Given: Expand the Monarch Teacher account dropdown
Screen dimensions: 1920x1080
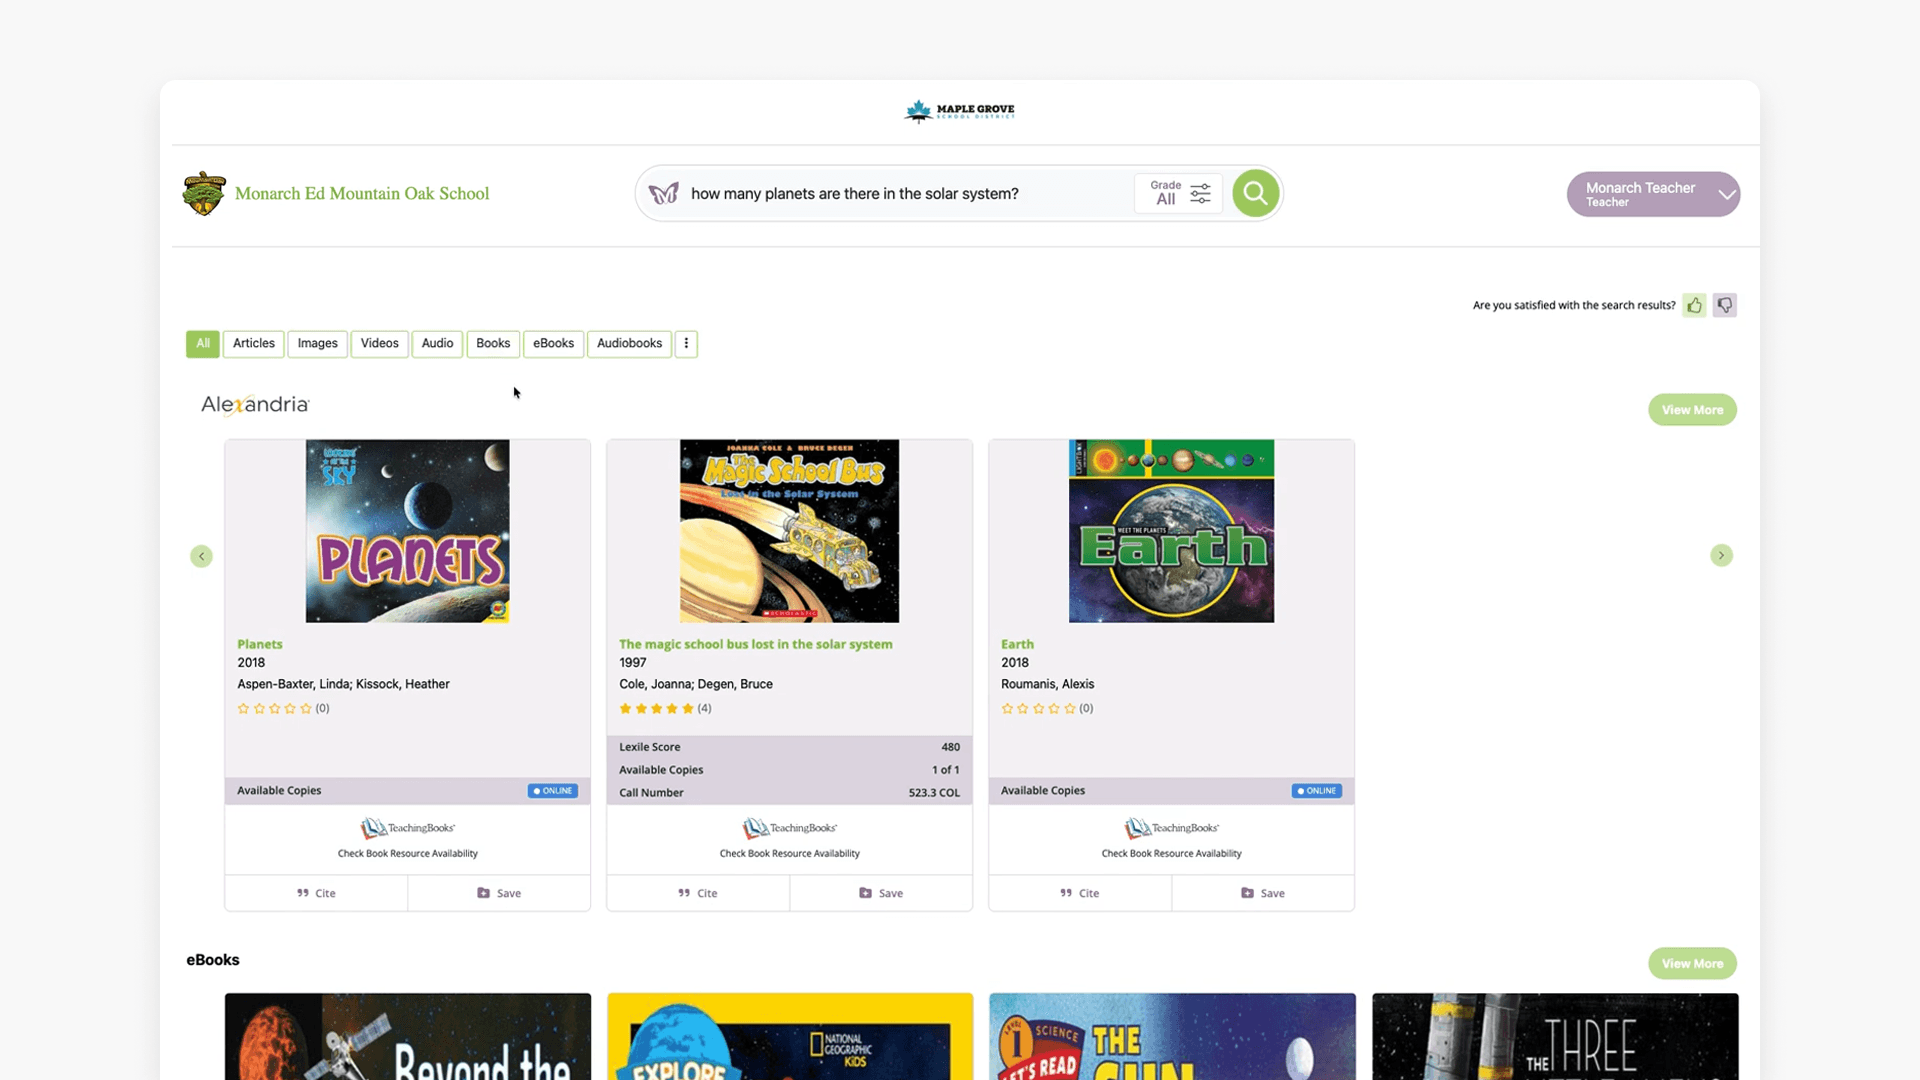Looking at the screenshot, I should pos(1727,194).
